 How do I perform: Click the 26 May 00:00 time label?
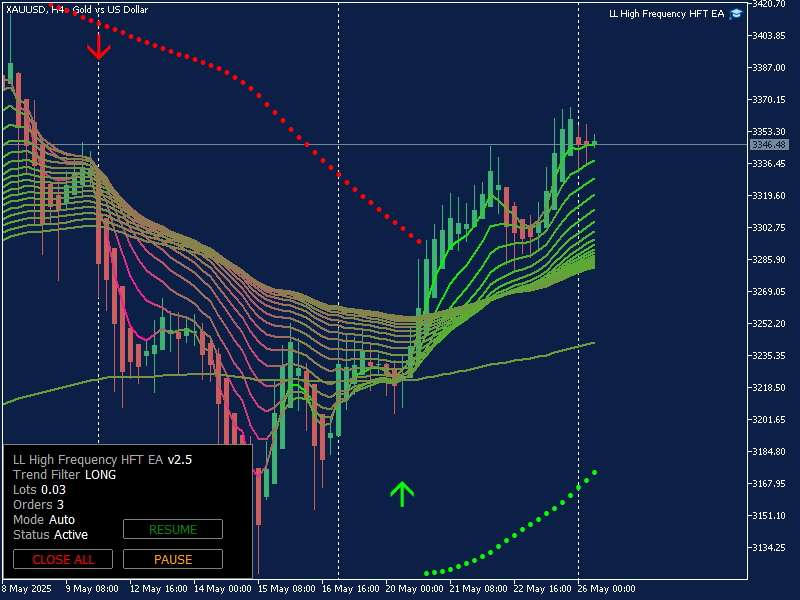[606, 588]
